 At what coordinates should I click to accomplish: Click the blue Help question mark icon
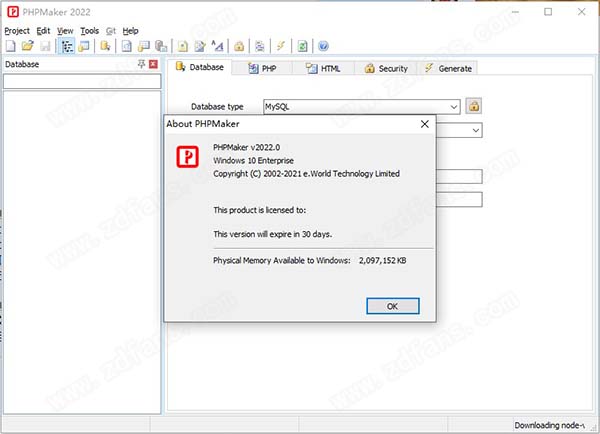(323, 46)
